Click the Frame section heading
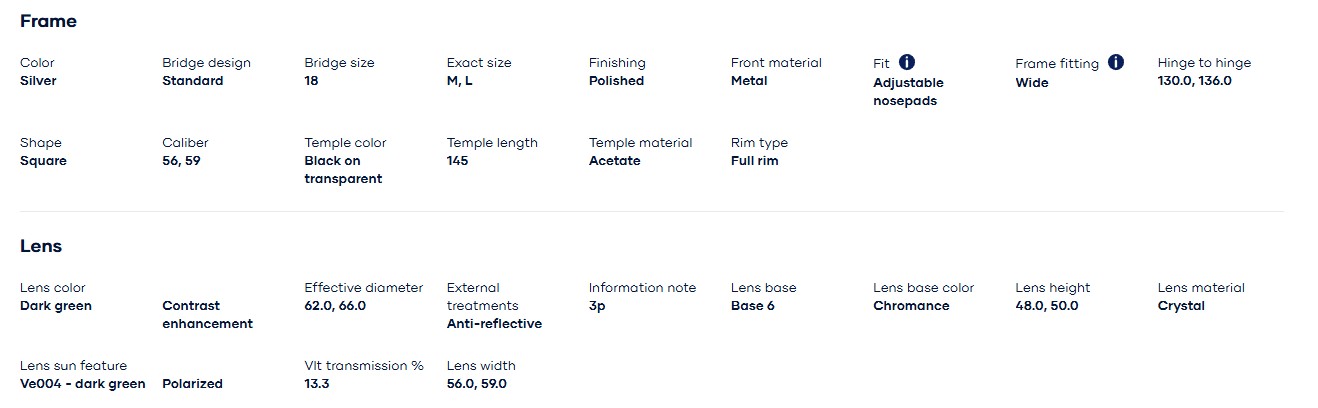The width and height of the screenshot is (1318, 408). [x=48, y=21]
